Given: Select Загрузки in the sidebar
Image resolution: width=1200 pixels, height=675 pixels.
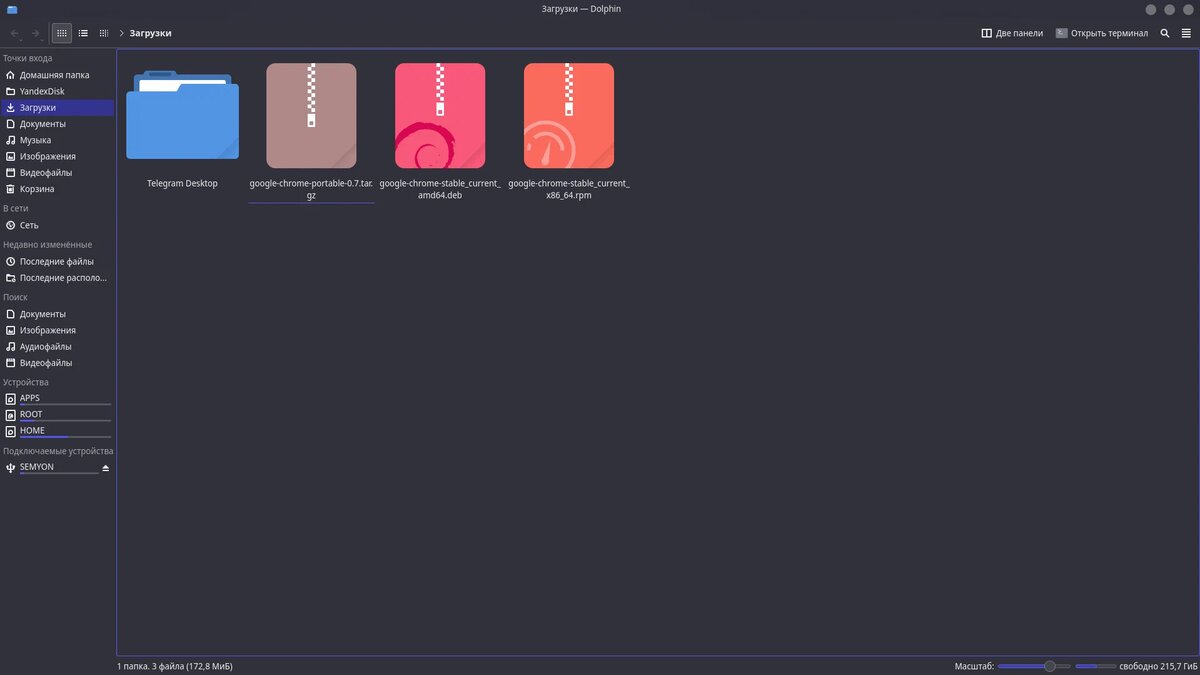Looking at the screenshot, I should point(58,107).
